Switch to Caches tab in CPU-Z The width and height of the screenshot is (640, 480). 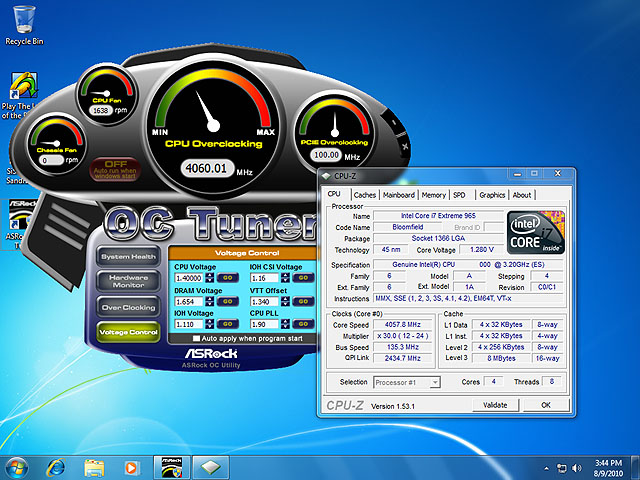point(364,195)
